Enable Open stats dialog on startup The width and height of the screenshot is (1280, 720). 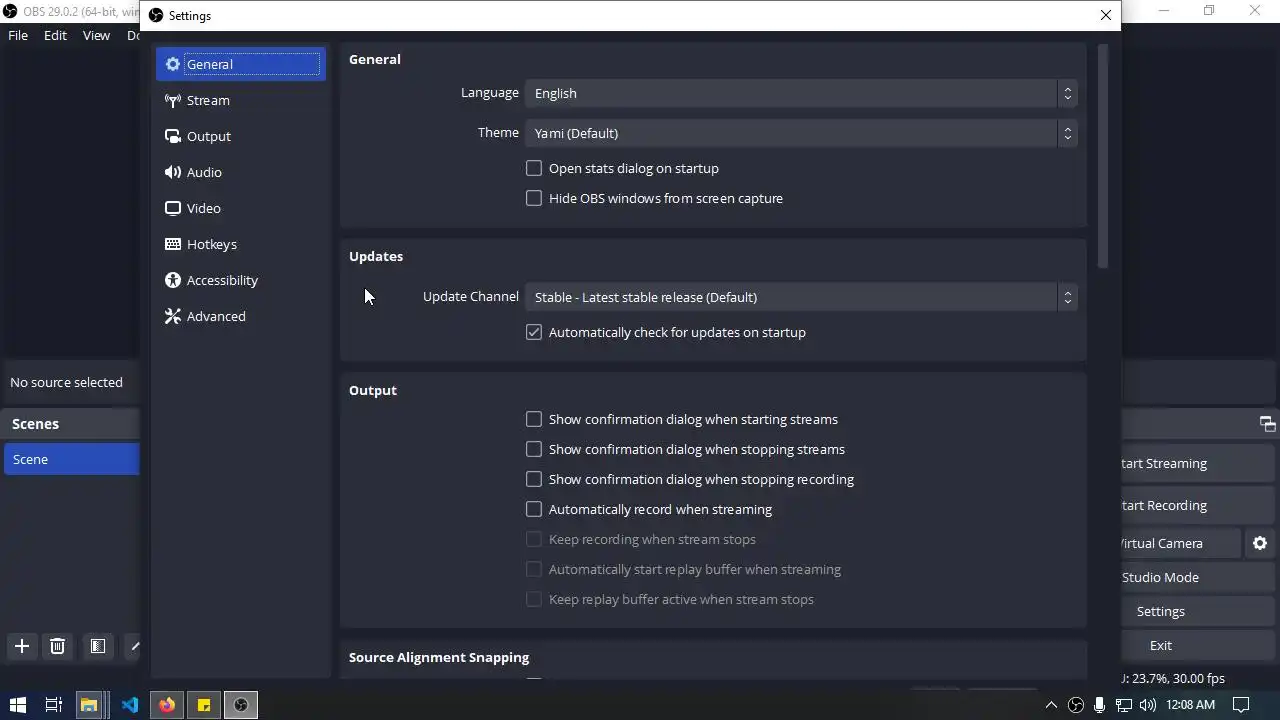[x=534, y=168]
